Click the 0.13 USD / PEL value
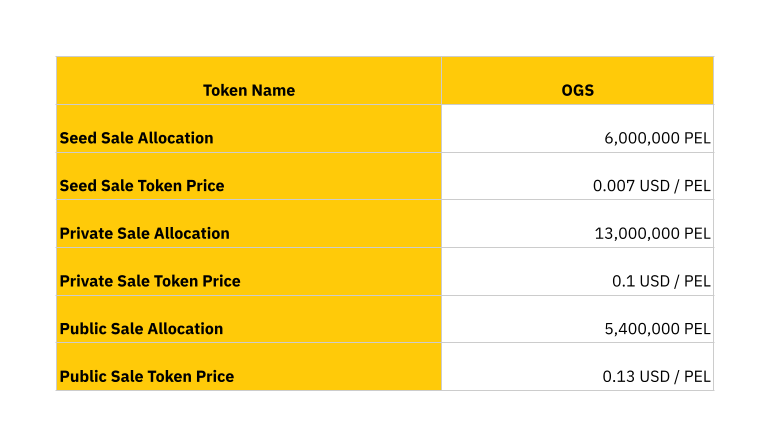The width and height of the screenshot is (773, 438). click(656, 377)
